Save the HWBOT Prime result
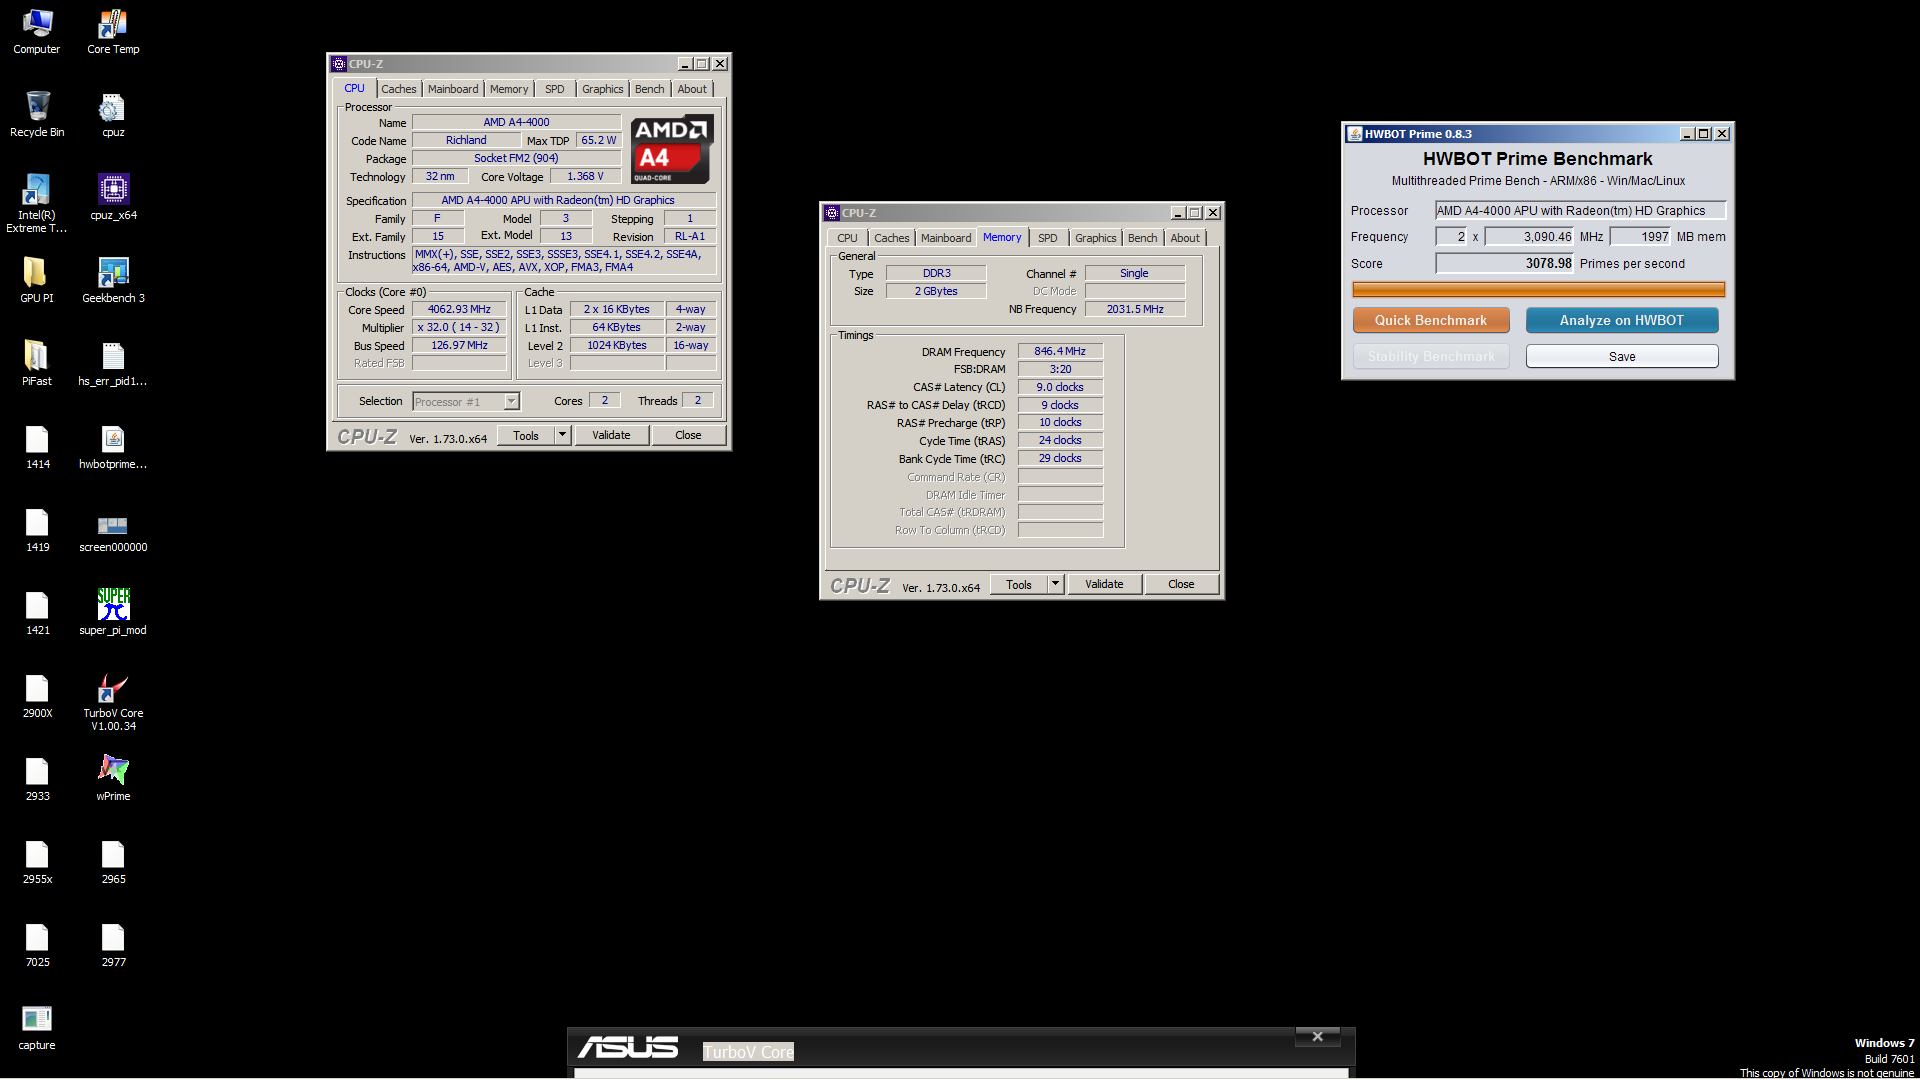The image size is (1920, 1080). [x=1622, y=356]
